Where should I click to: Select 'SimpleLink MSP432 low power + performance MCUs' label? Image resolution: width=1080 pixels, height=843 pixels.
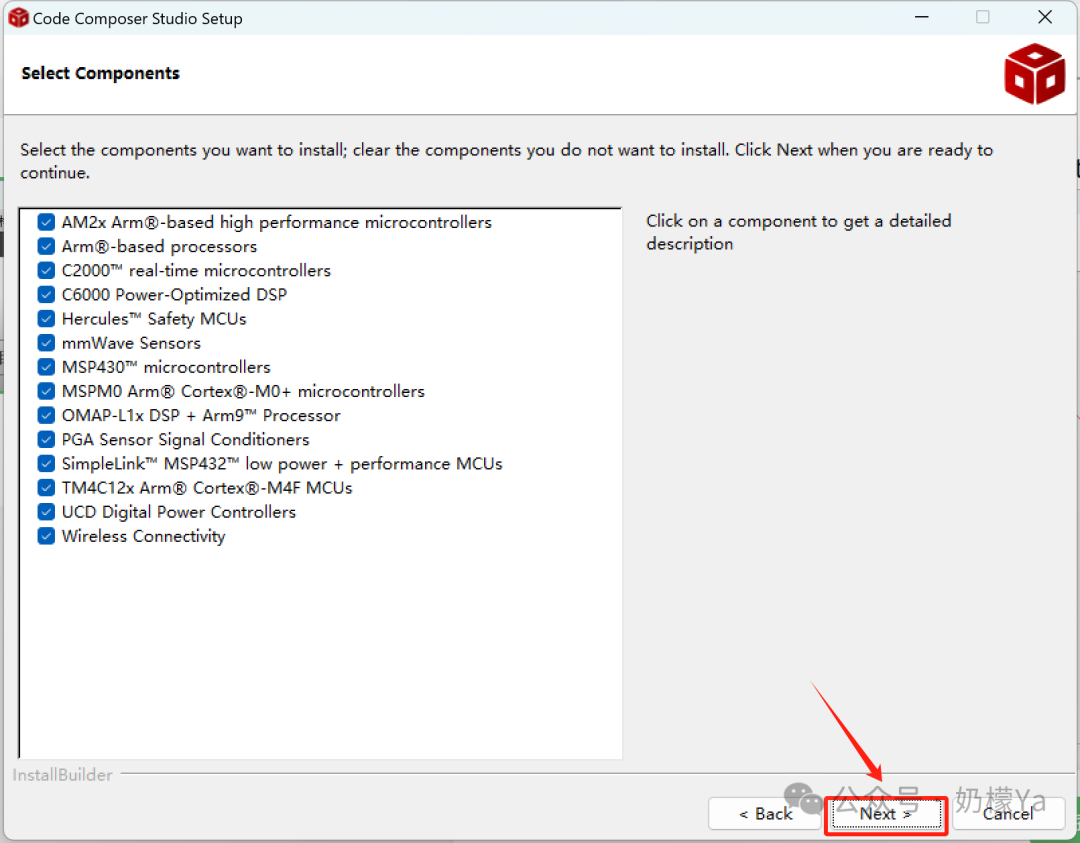[282, 464]
